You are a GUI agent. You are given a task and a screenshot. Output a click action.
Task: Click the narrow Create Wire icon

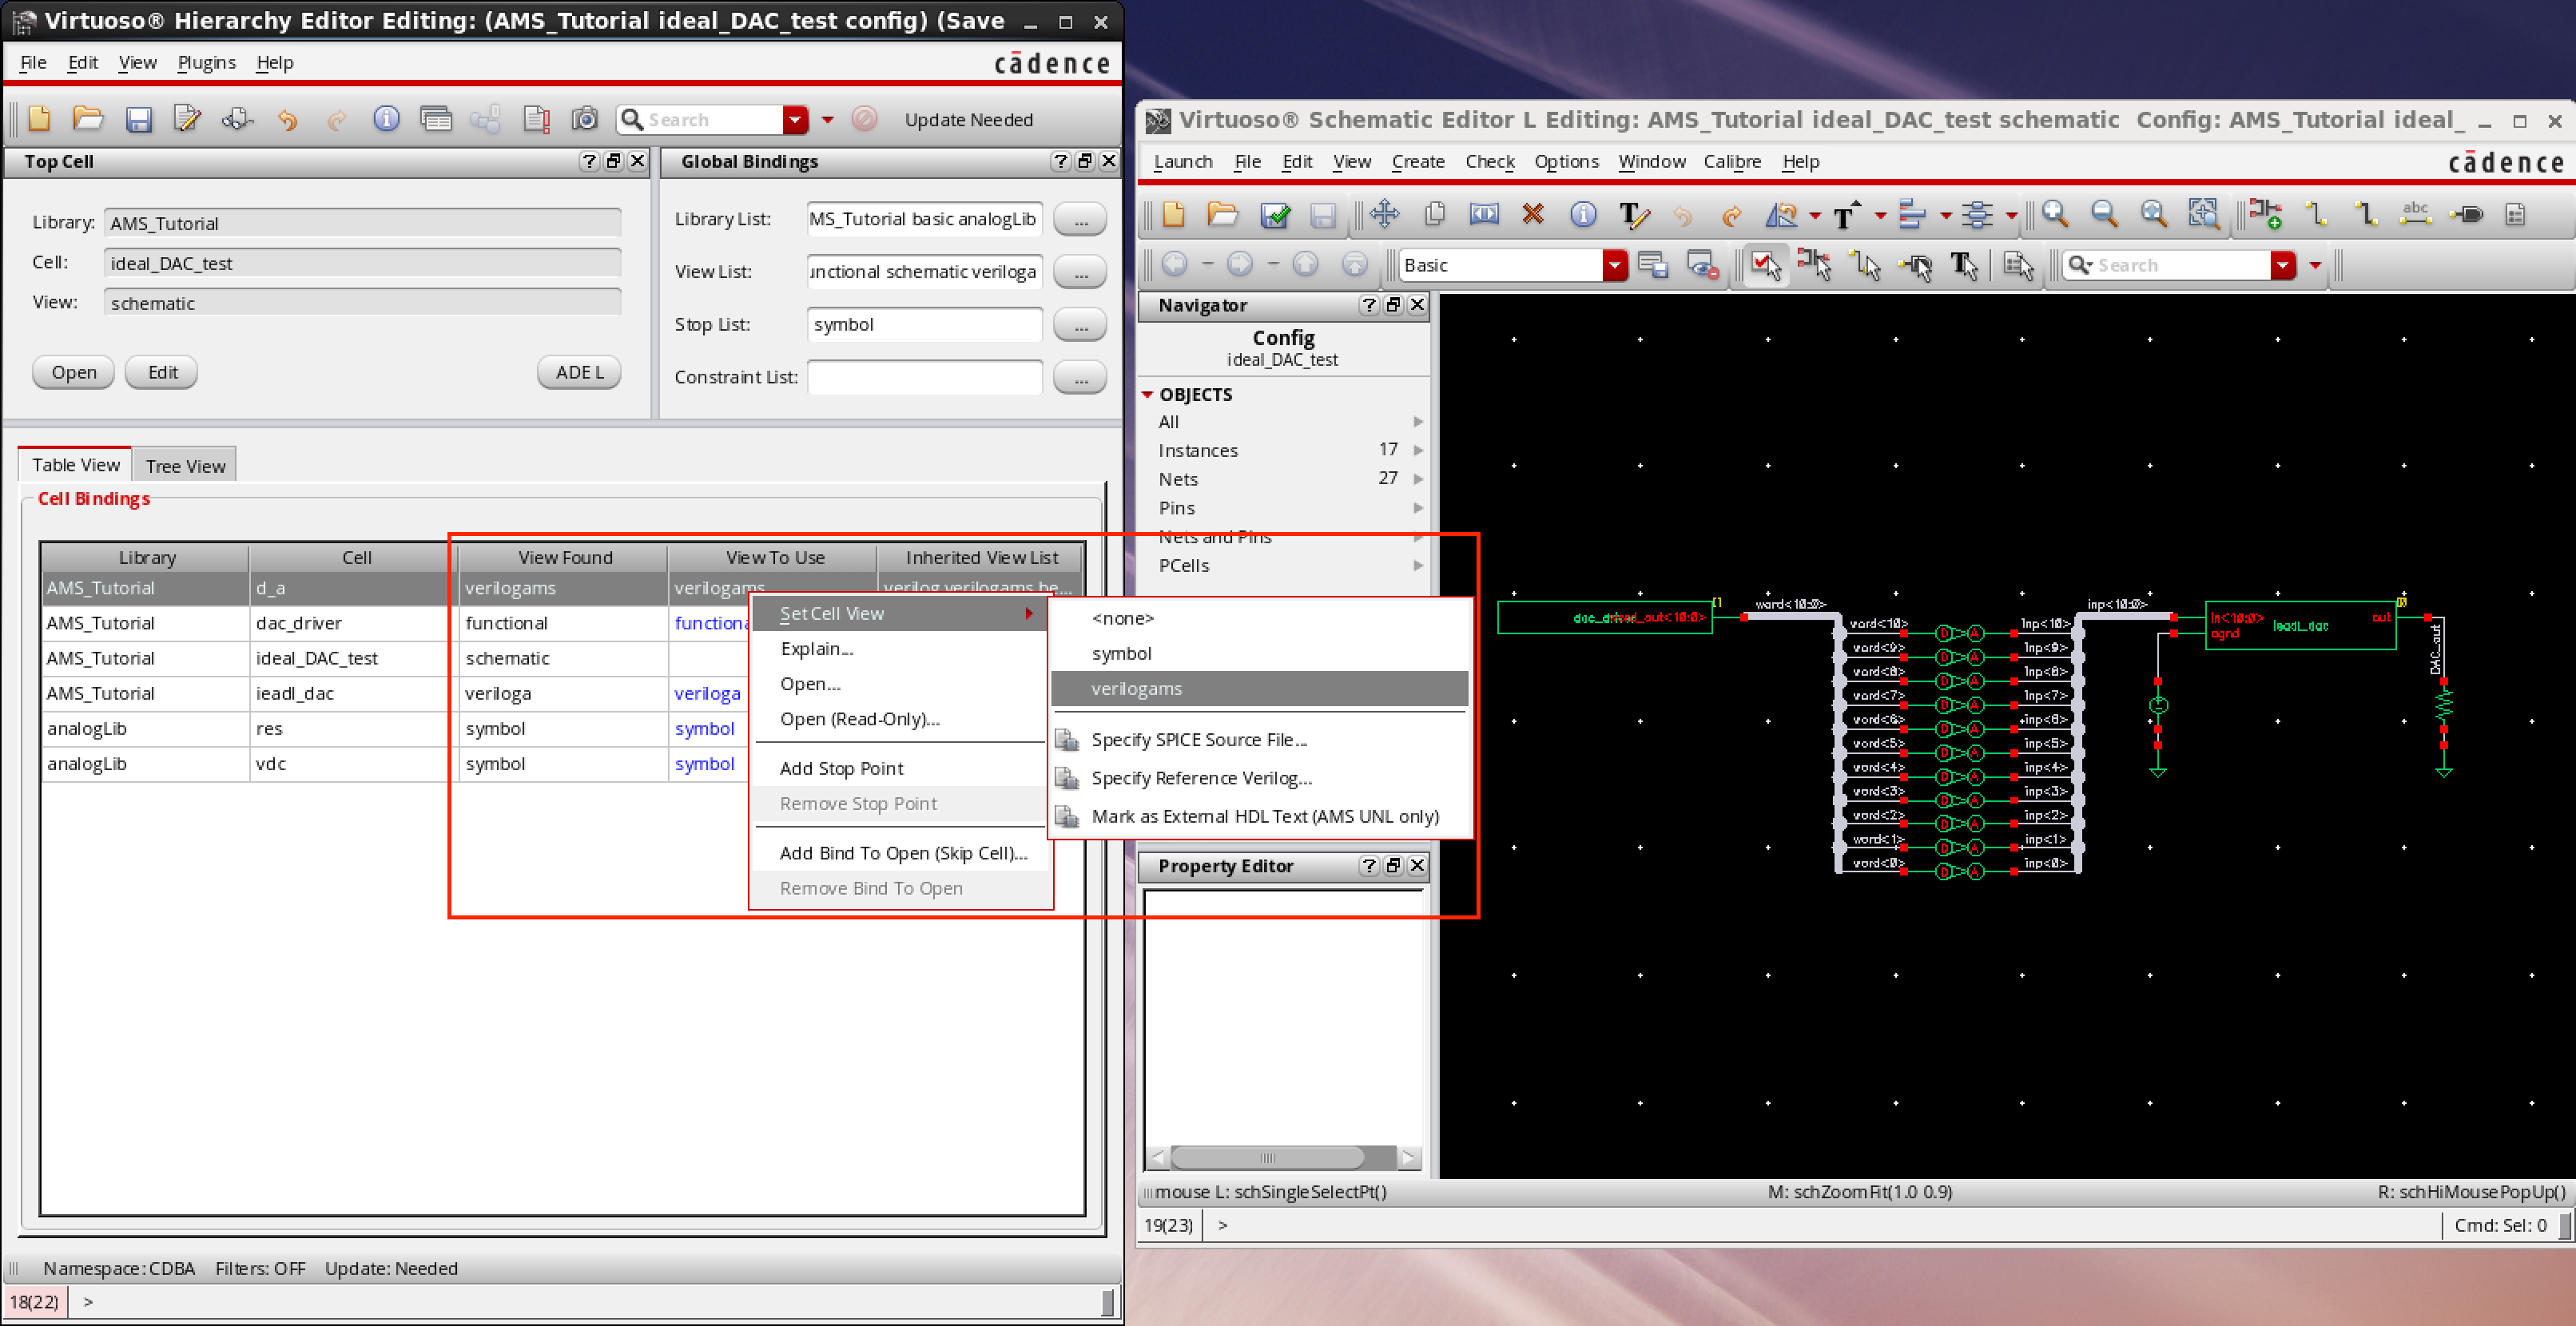point(2316,213)
